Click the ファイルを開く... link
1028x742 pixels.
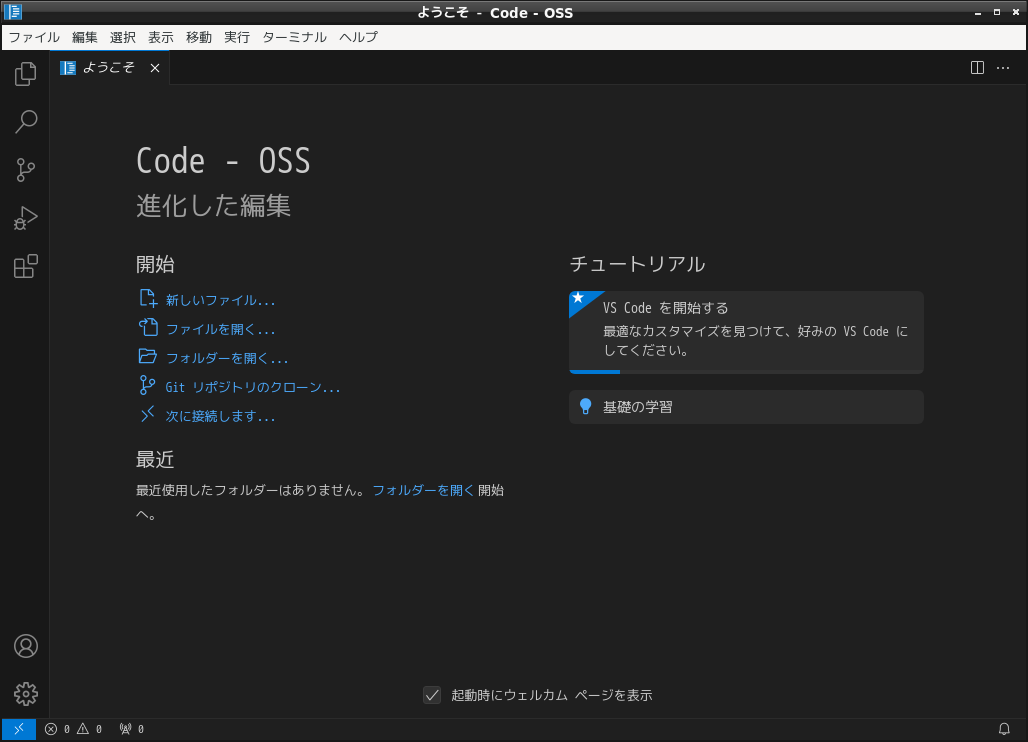[x=207, y=328]
